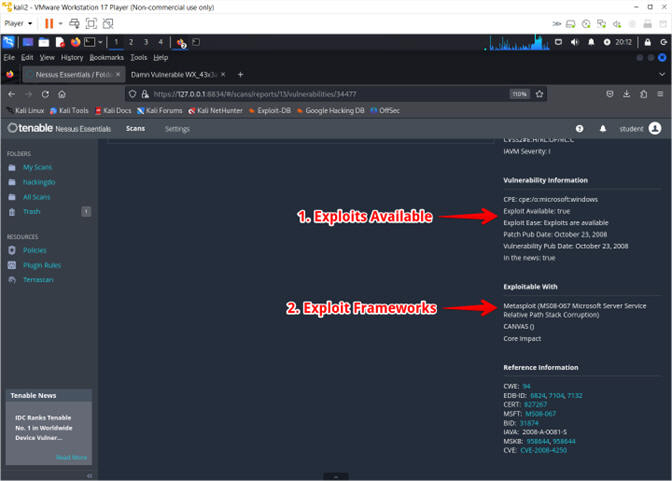Viewport: 672px width, 481px height.
Task: Open the Kali Forums bookmark
Action: [159, 111]
